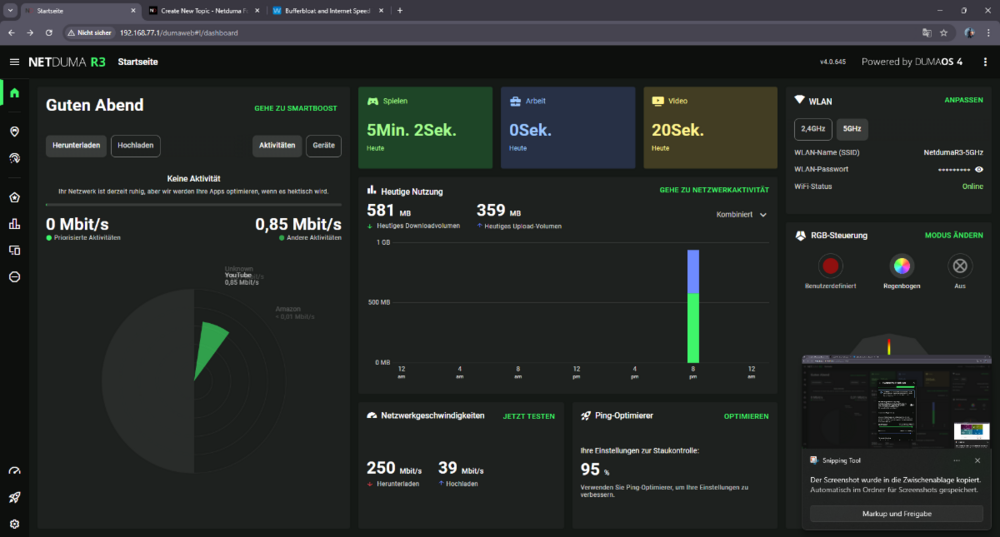Click the bar chart icon in sidebar
This screenshot has height=537, width=1000.
[x=14, y=224]
